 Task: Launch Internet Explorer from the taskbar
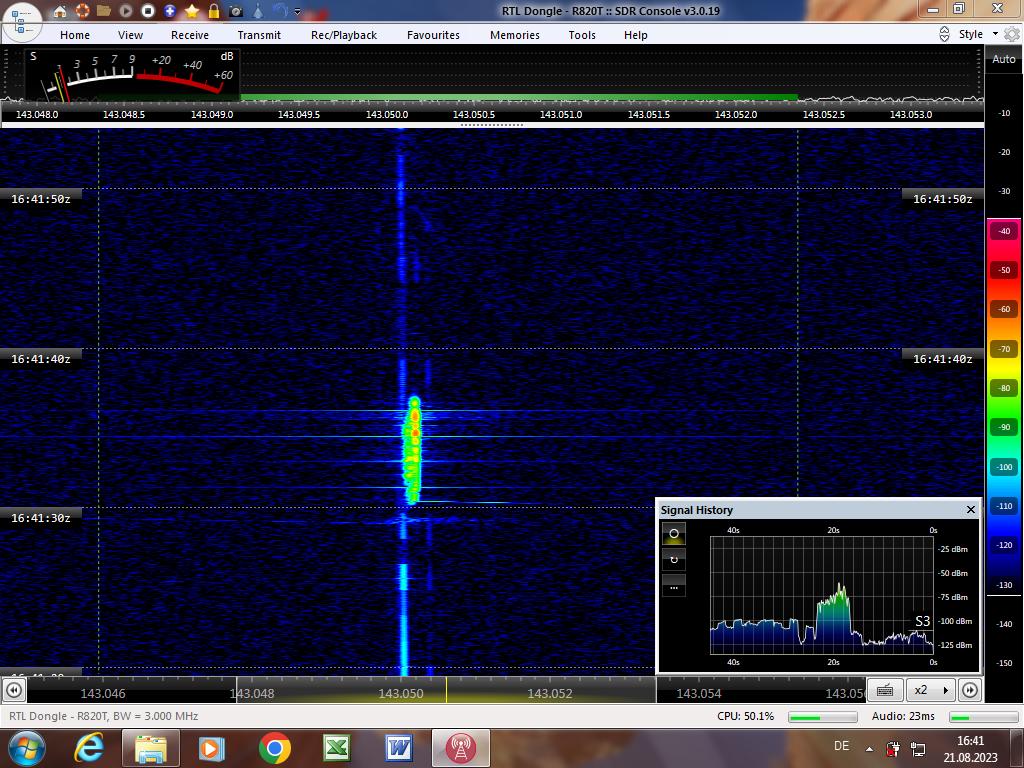coord(89,748)
